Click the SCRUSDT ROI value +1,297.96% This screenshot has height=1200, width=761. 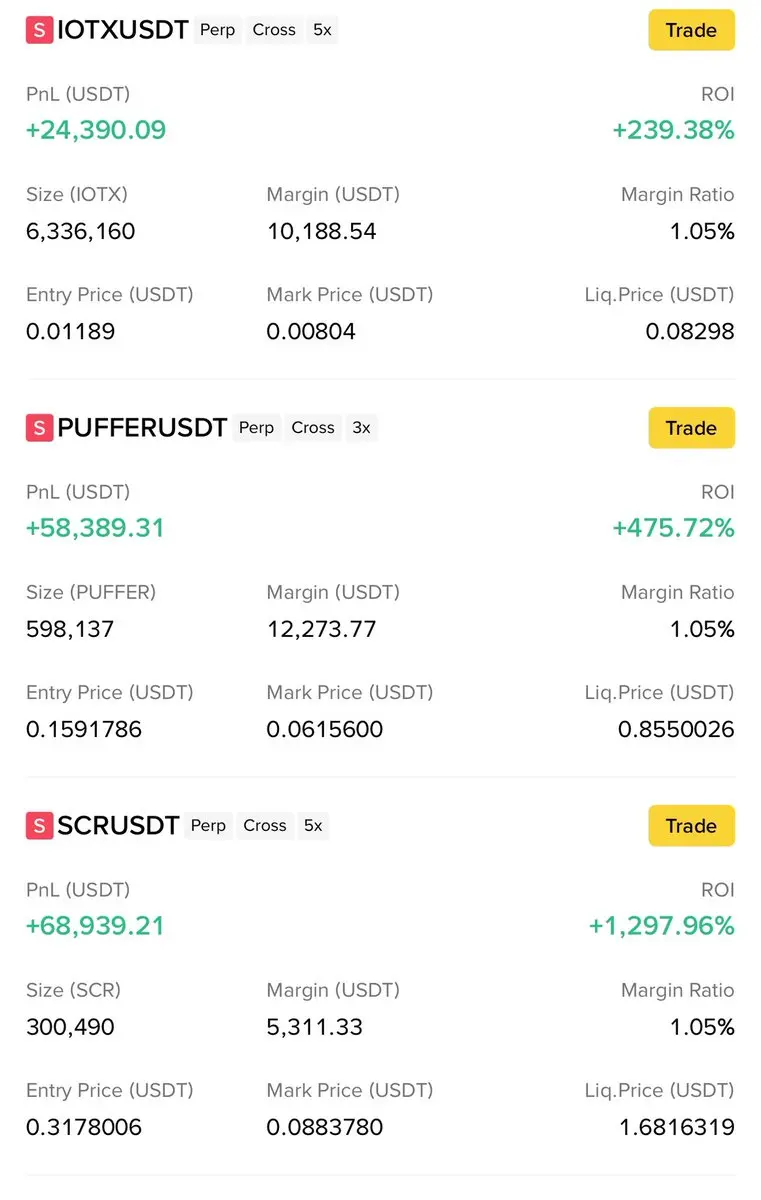point(661,926)
